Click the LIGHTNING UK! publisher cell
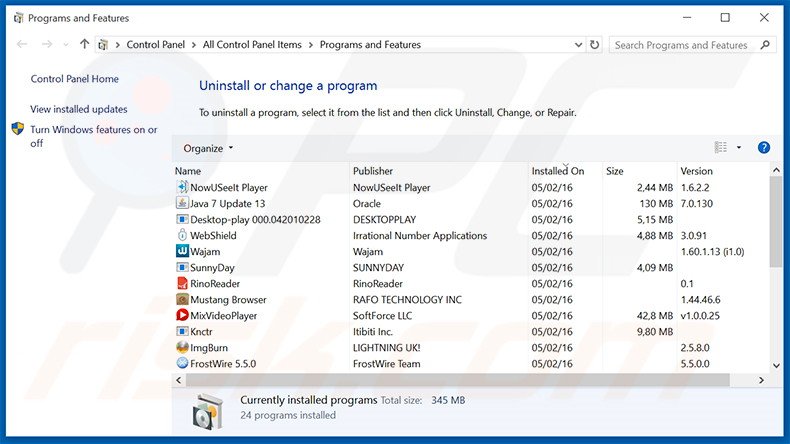The image size is (790, 444). click(386, 348)
